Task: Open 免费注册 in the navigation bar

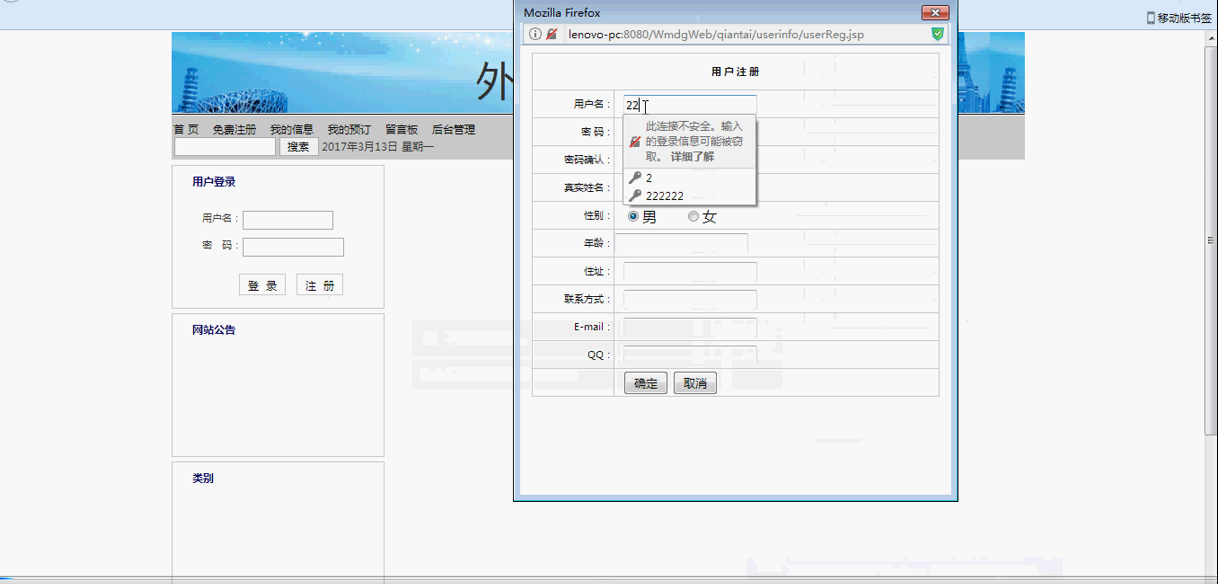Action: click(x=234, y=129)
